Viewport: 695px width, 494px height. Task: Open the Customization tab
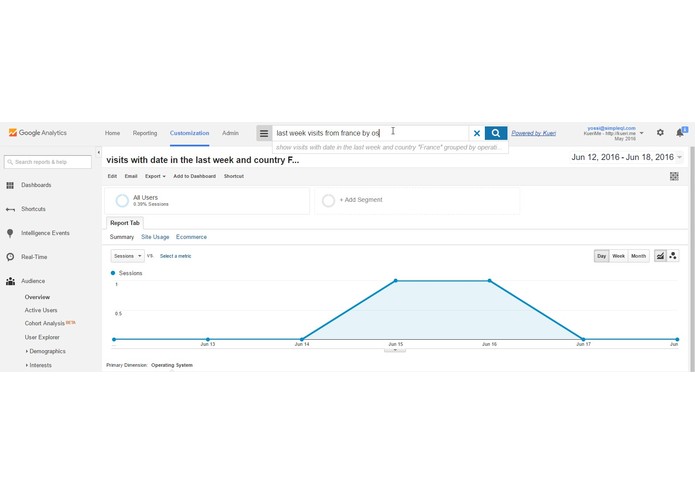(x=189, y=133)
